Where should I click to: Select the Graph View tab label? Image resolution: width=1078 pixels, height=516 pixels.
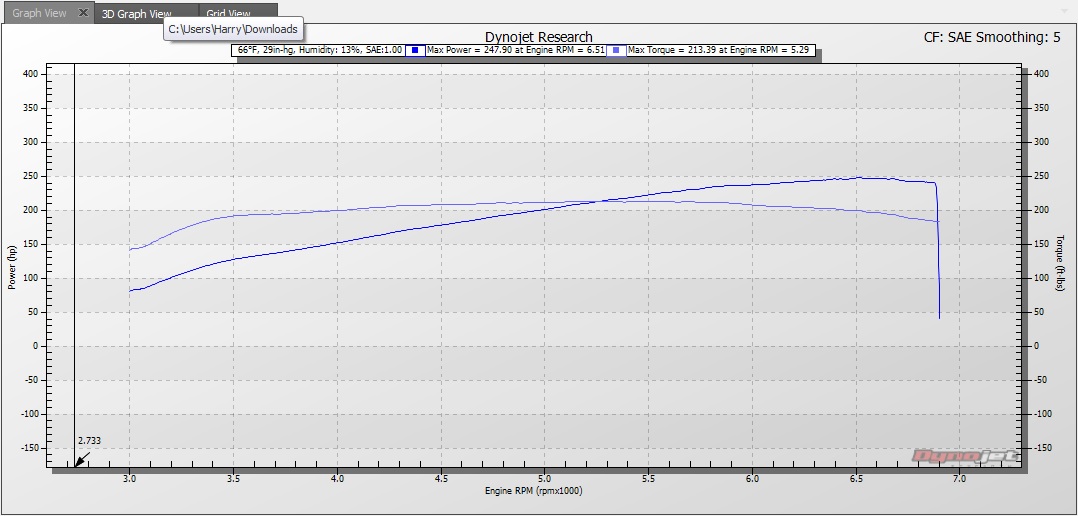[40, 13]
